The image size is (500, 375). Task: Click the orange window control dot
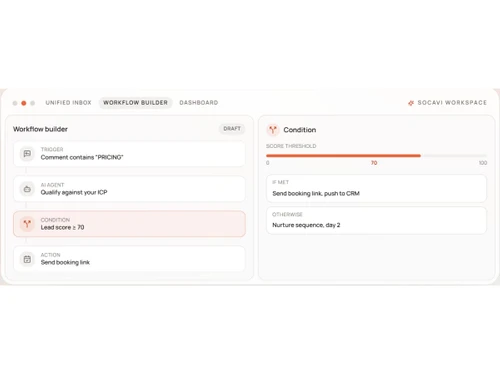pyautogui.click(x=24, y=103)
